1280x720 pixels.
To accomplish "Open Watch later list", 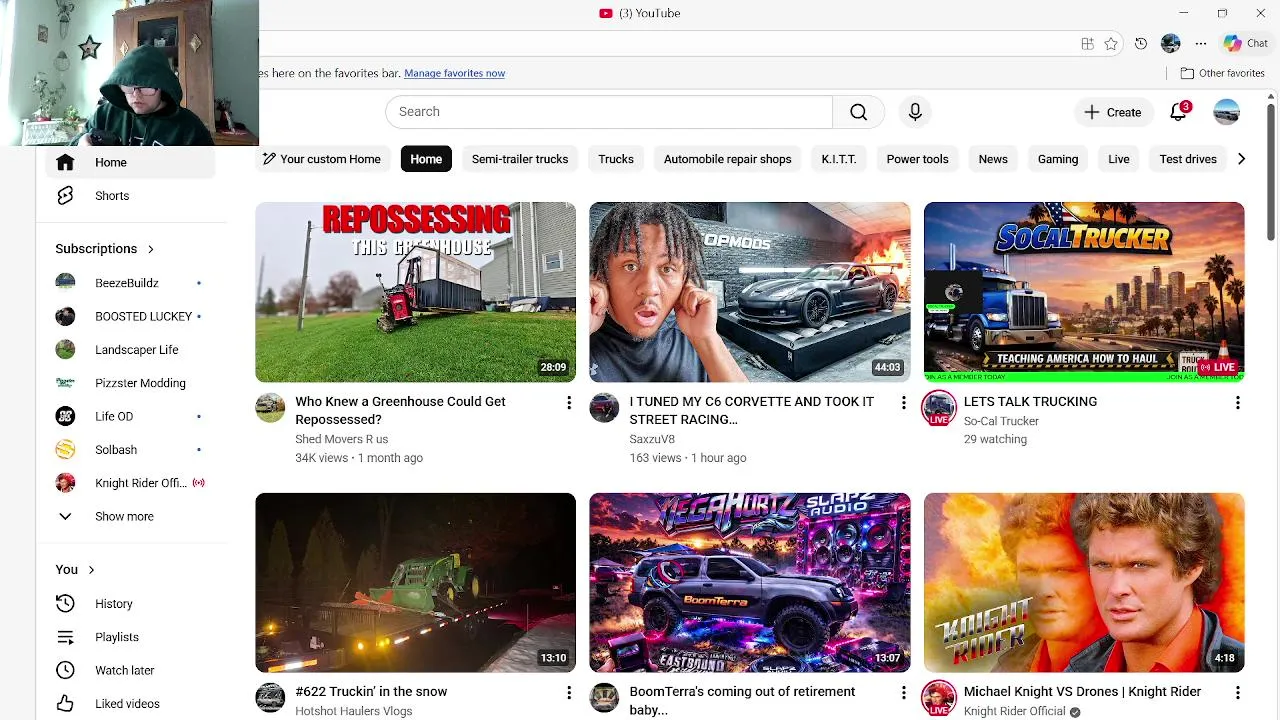I will point(130,670).
